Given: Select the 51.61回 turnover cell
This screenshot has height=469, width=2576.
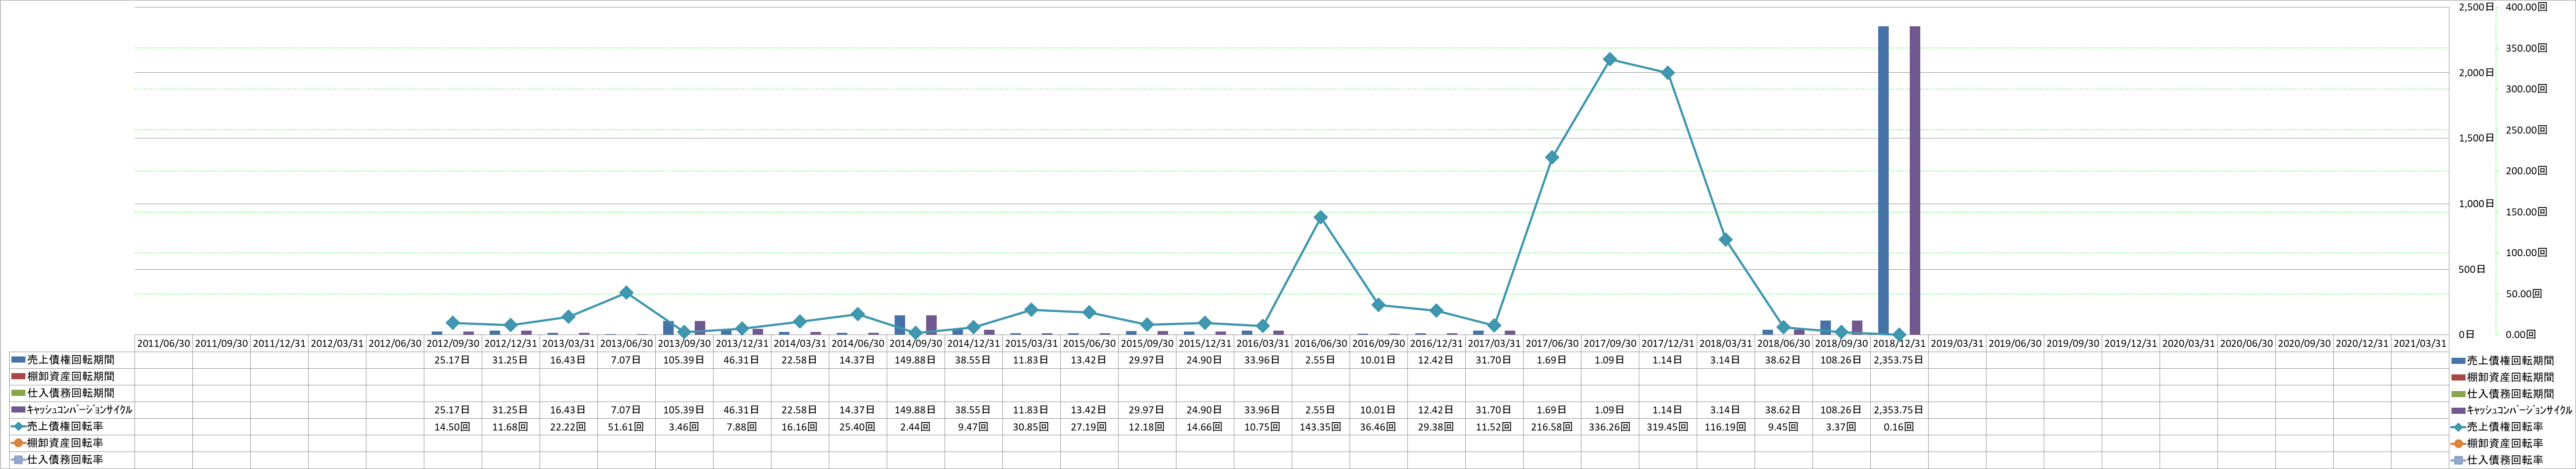Looking at the screenshot, I should pyautogui.click(x=626, y=426).
